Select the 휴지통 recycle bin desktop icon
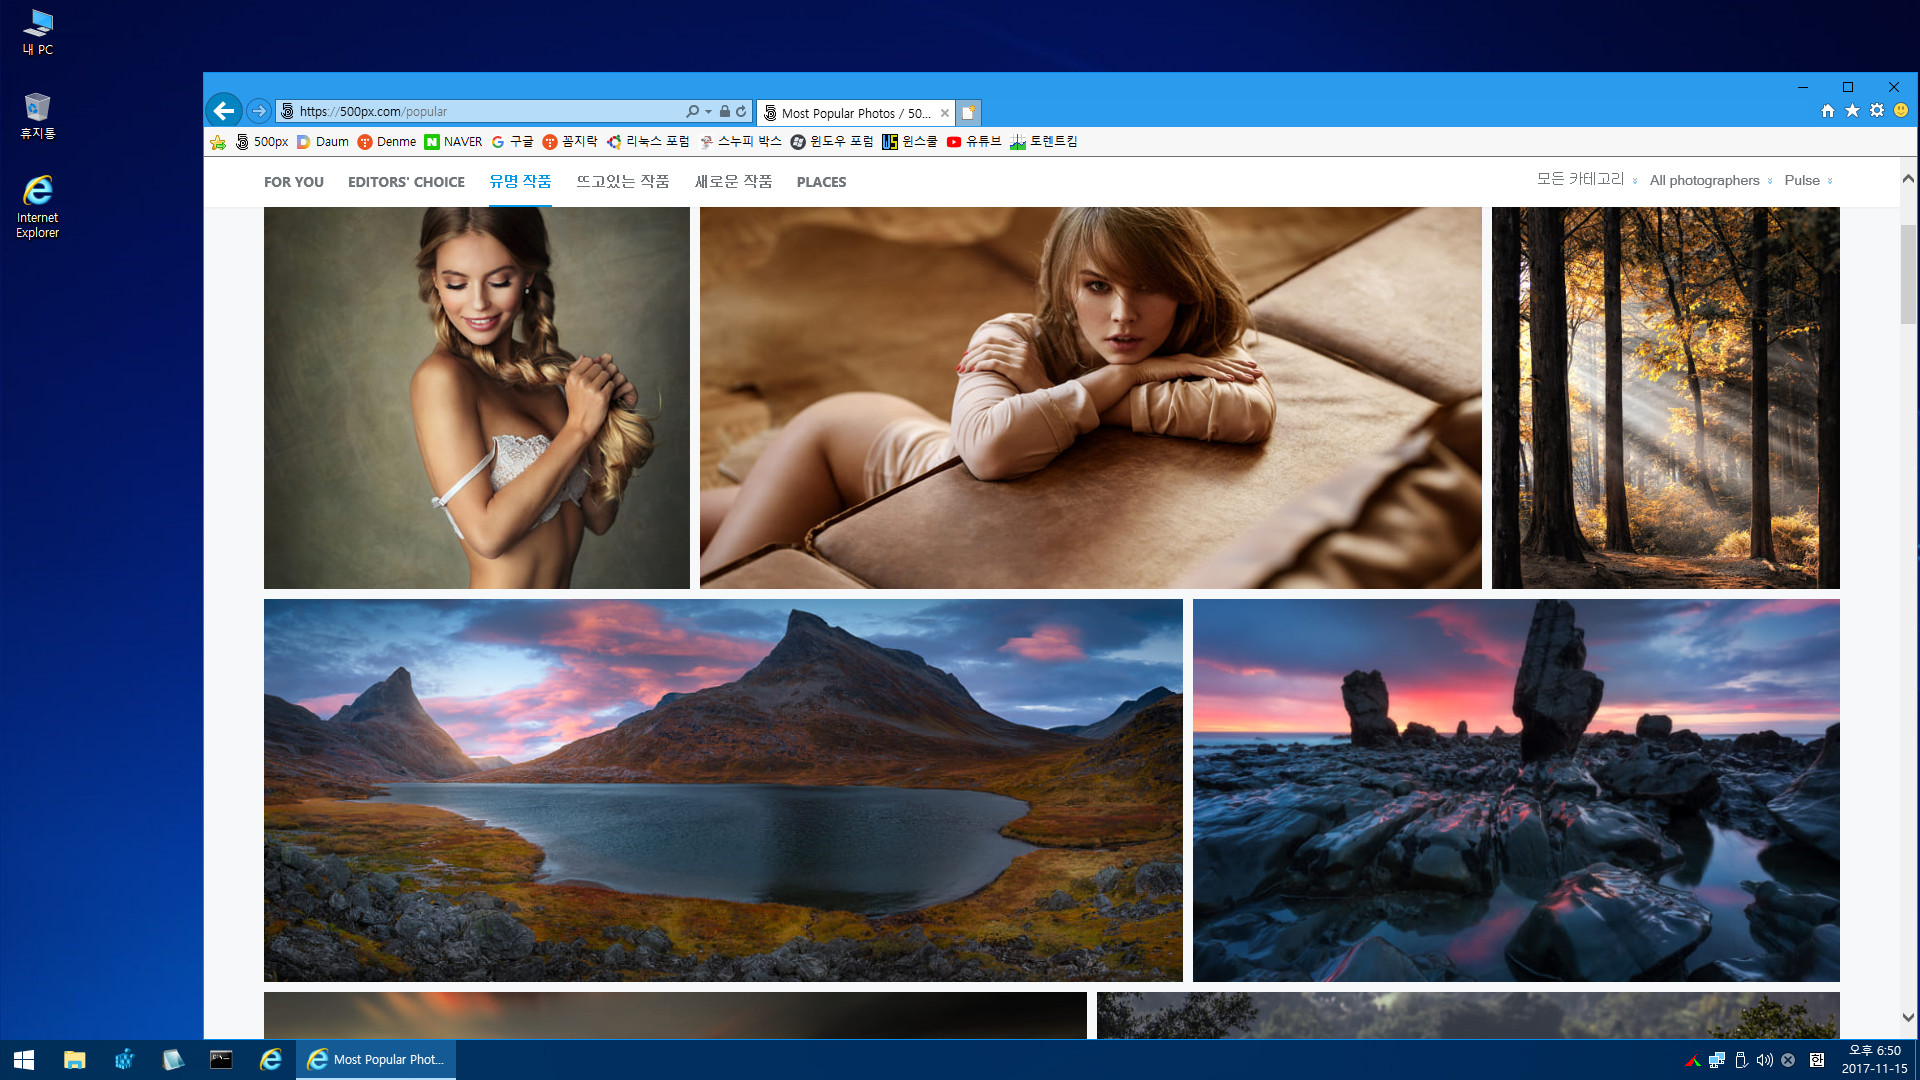The height and width of the screenshot is (1080, 1920). (x=38, y=116)
